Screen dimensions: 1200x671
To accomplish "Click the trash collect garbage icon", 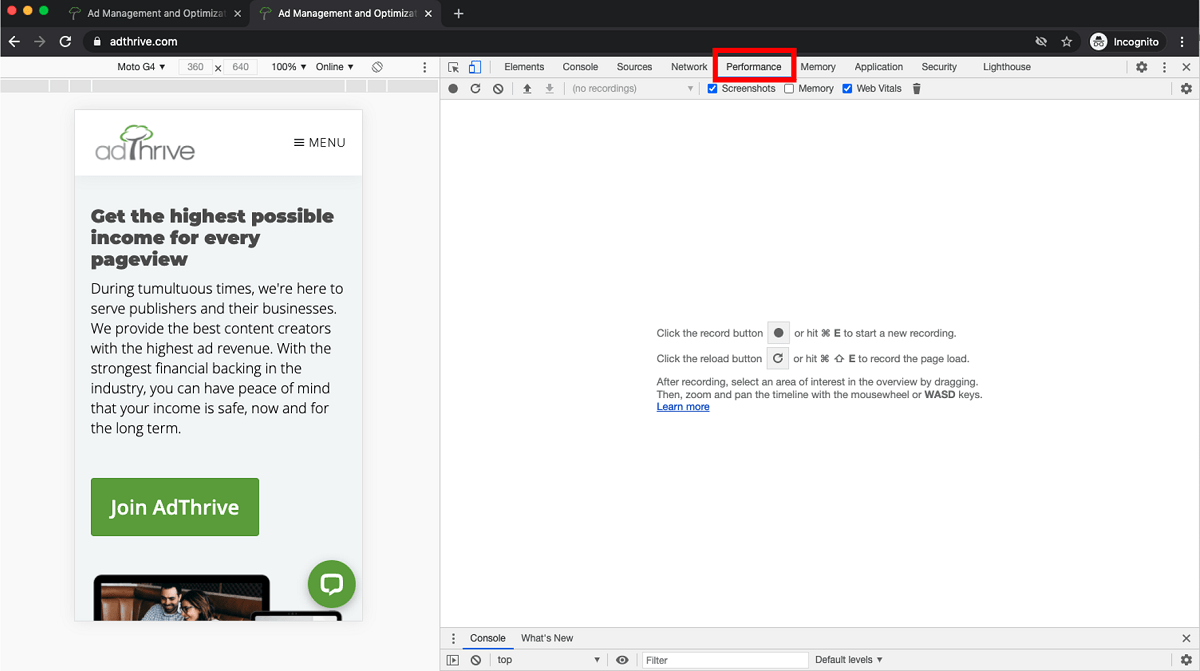I will tap(917, 89).
